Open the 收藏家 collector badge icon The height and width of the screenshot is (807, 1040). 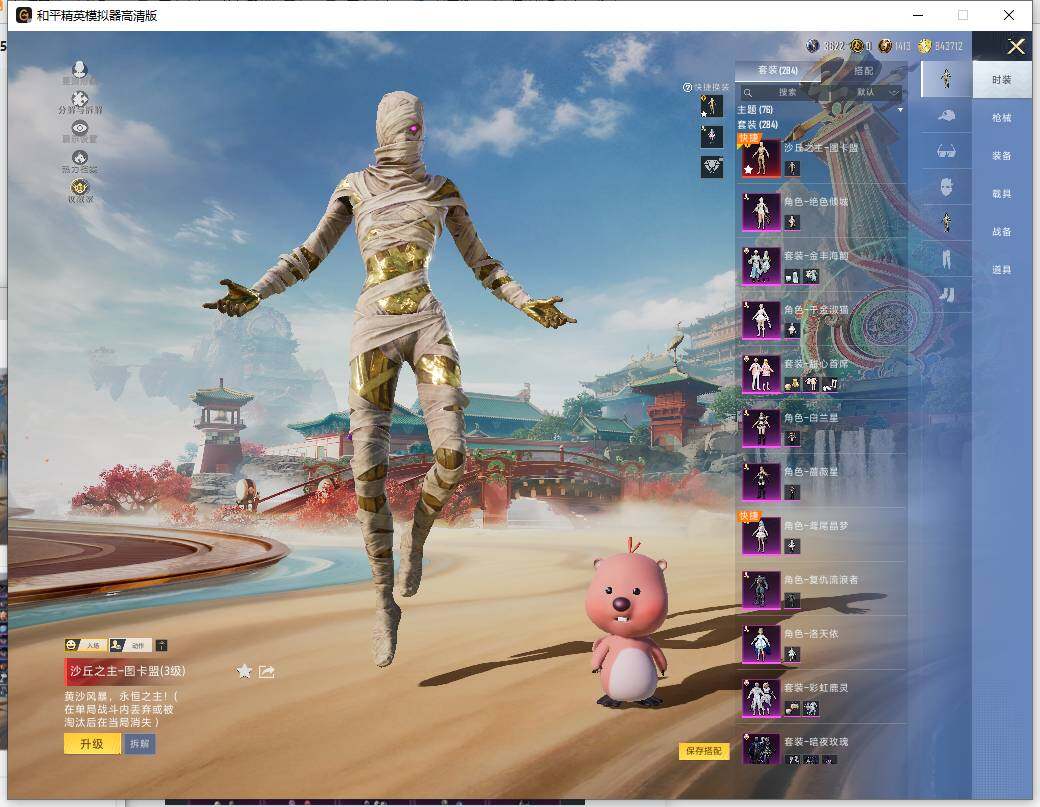coord(80,187)
